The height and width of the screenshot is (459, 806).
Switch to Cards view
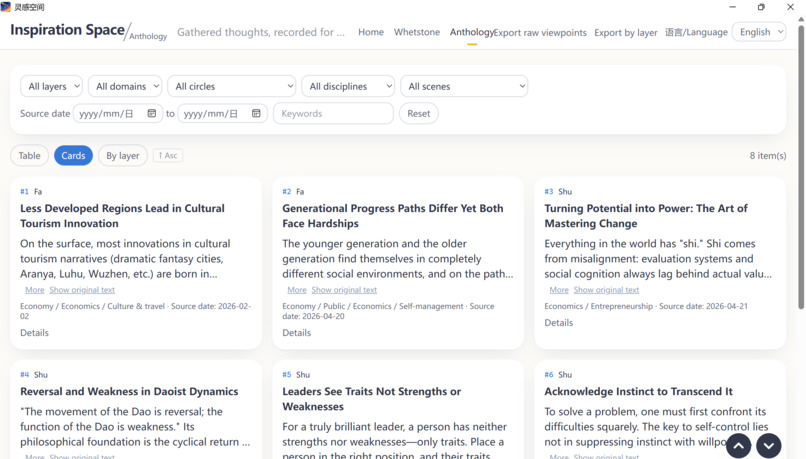pos(73,156)
